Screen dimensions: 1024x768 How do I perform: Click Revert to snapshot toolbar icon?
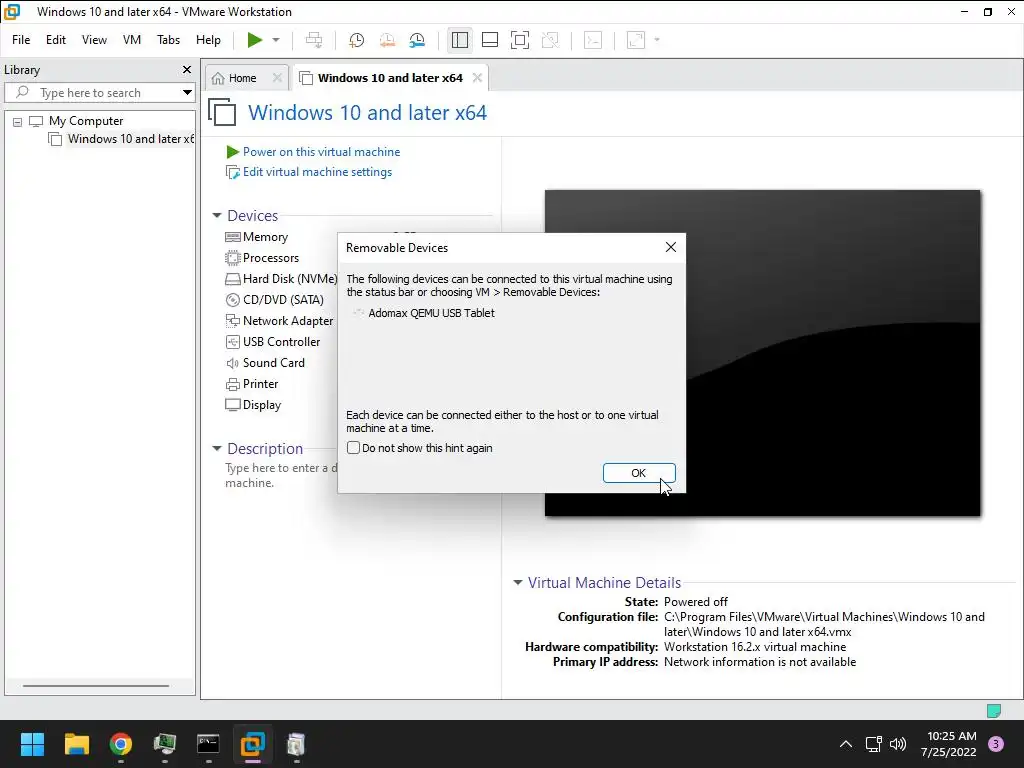click(387, 40)
